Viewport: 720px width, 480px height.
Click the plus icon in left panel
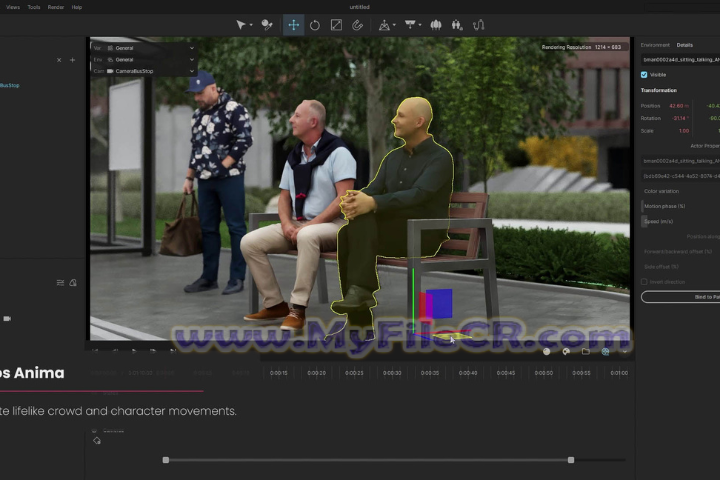pyautogui.click(x=72, y=60)
